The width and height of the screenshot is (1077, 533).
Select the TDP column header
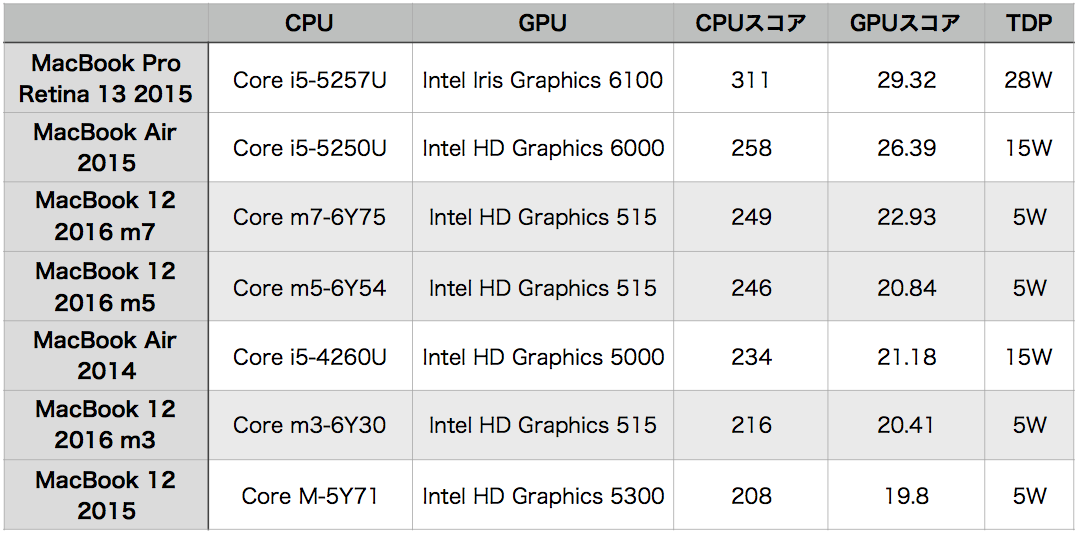[x=1028, y=23]
